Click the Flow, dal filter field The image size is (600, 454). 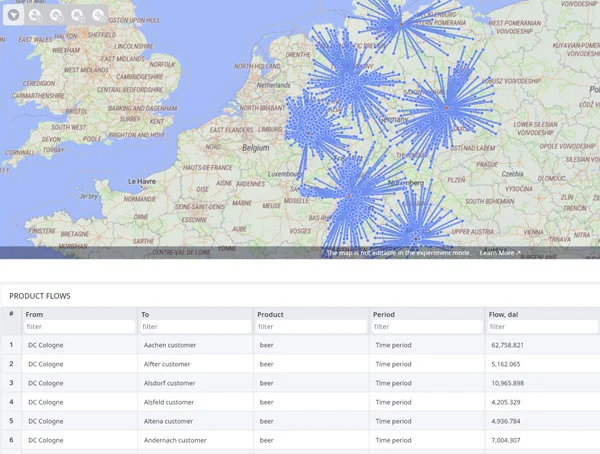click(541, 326)
